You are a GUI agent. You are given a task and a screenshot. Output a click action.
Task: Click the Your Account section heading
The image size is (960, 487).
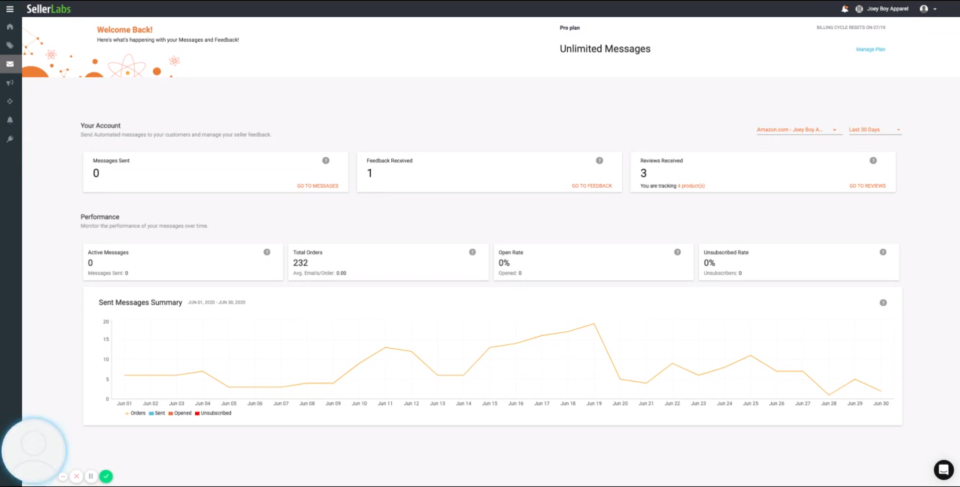point(100,126)
